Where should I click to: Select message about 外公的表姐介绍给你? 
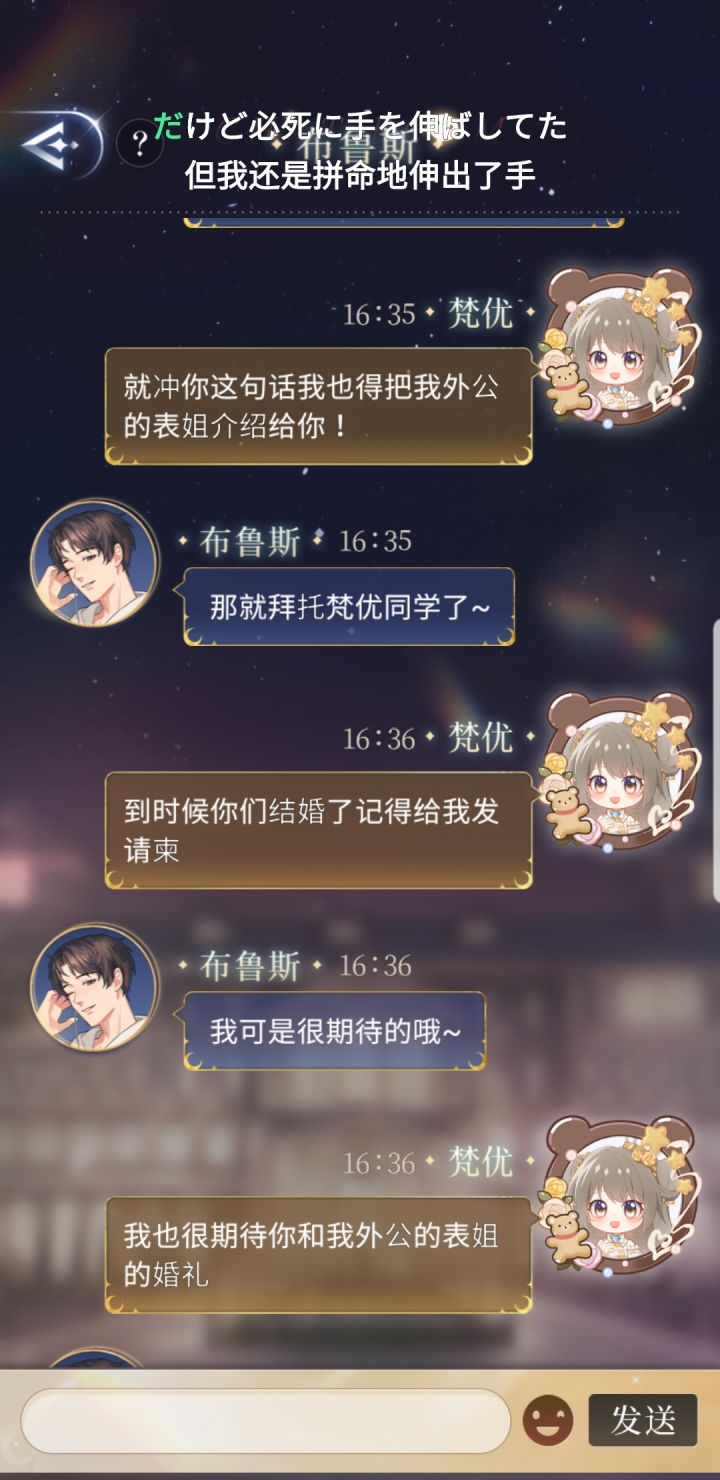click(x=318, y=406)
